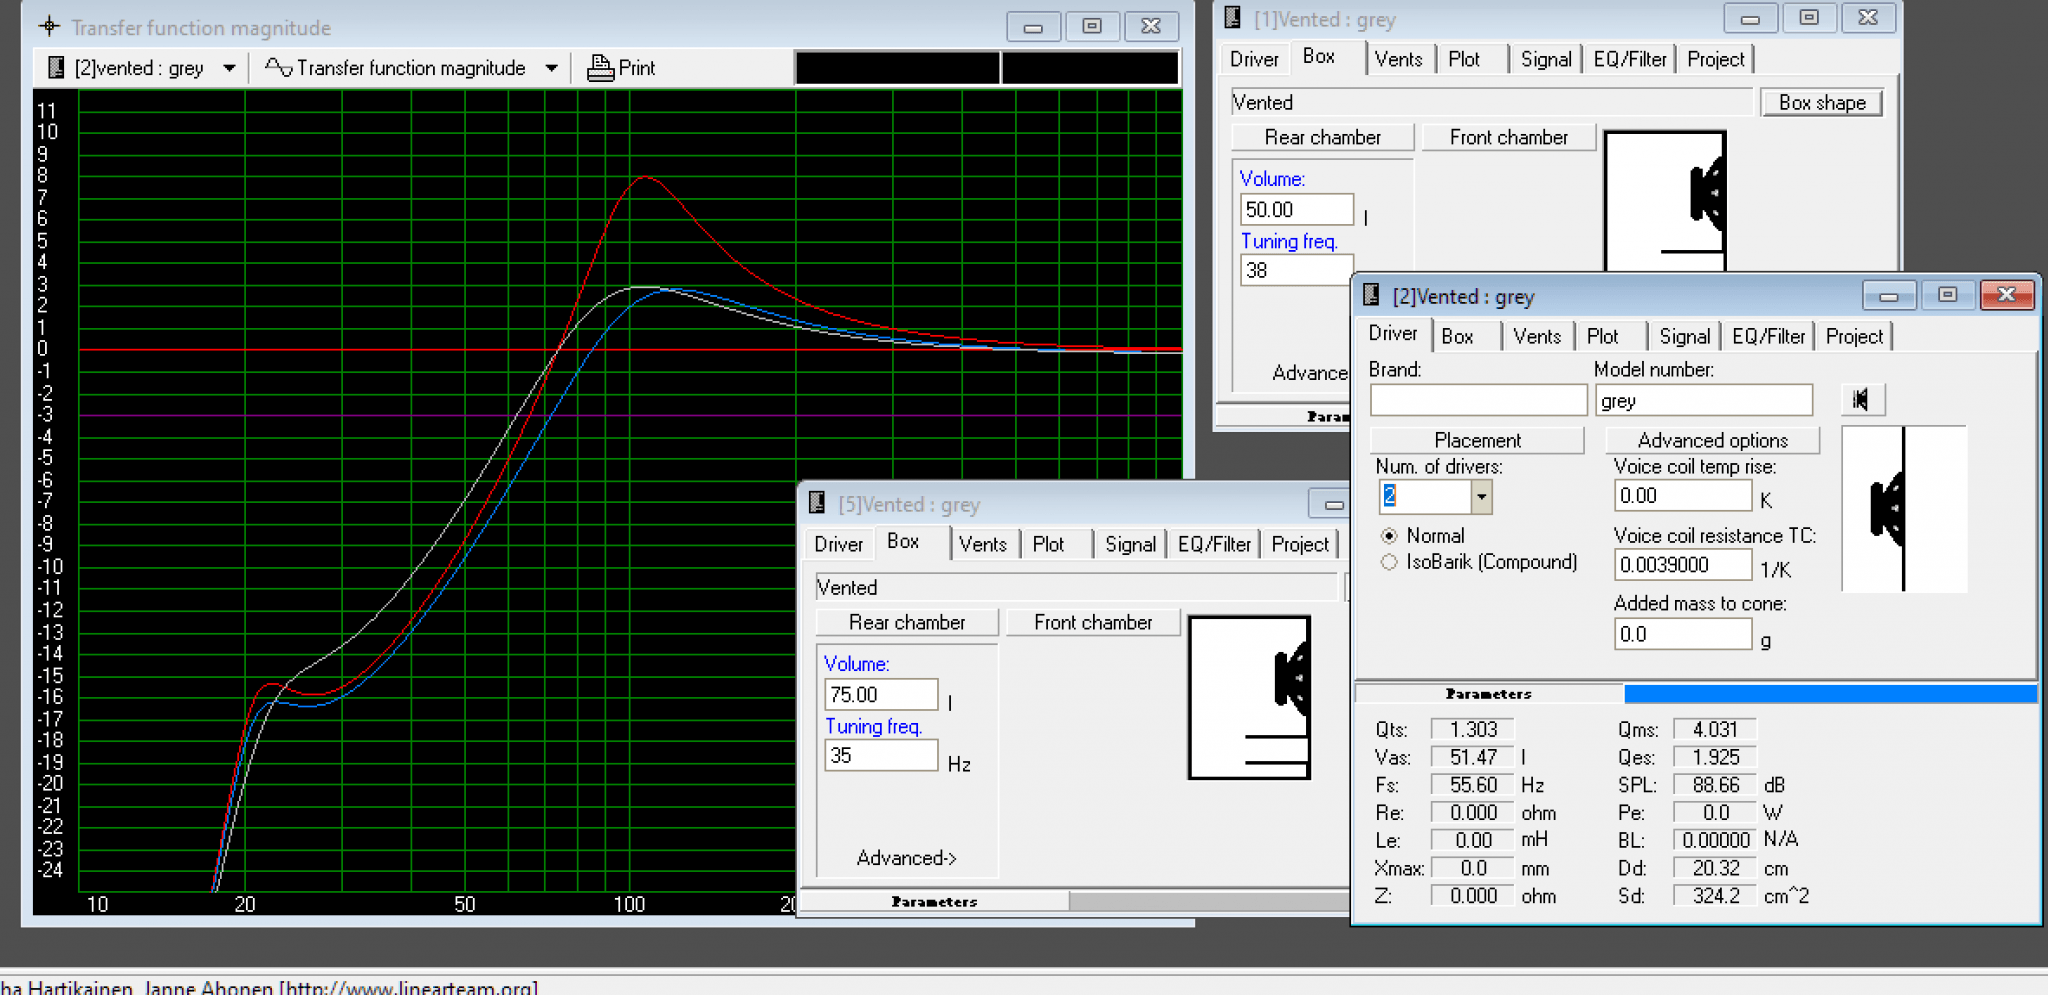Click Front chamber in [5]Vented window
Screen dimensions: 2048x995
(1093, 623)
